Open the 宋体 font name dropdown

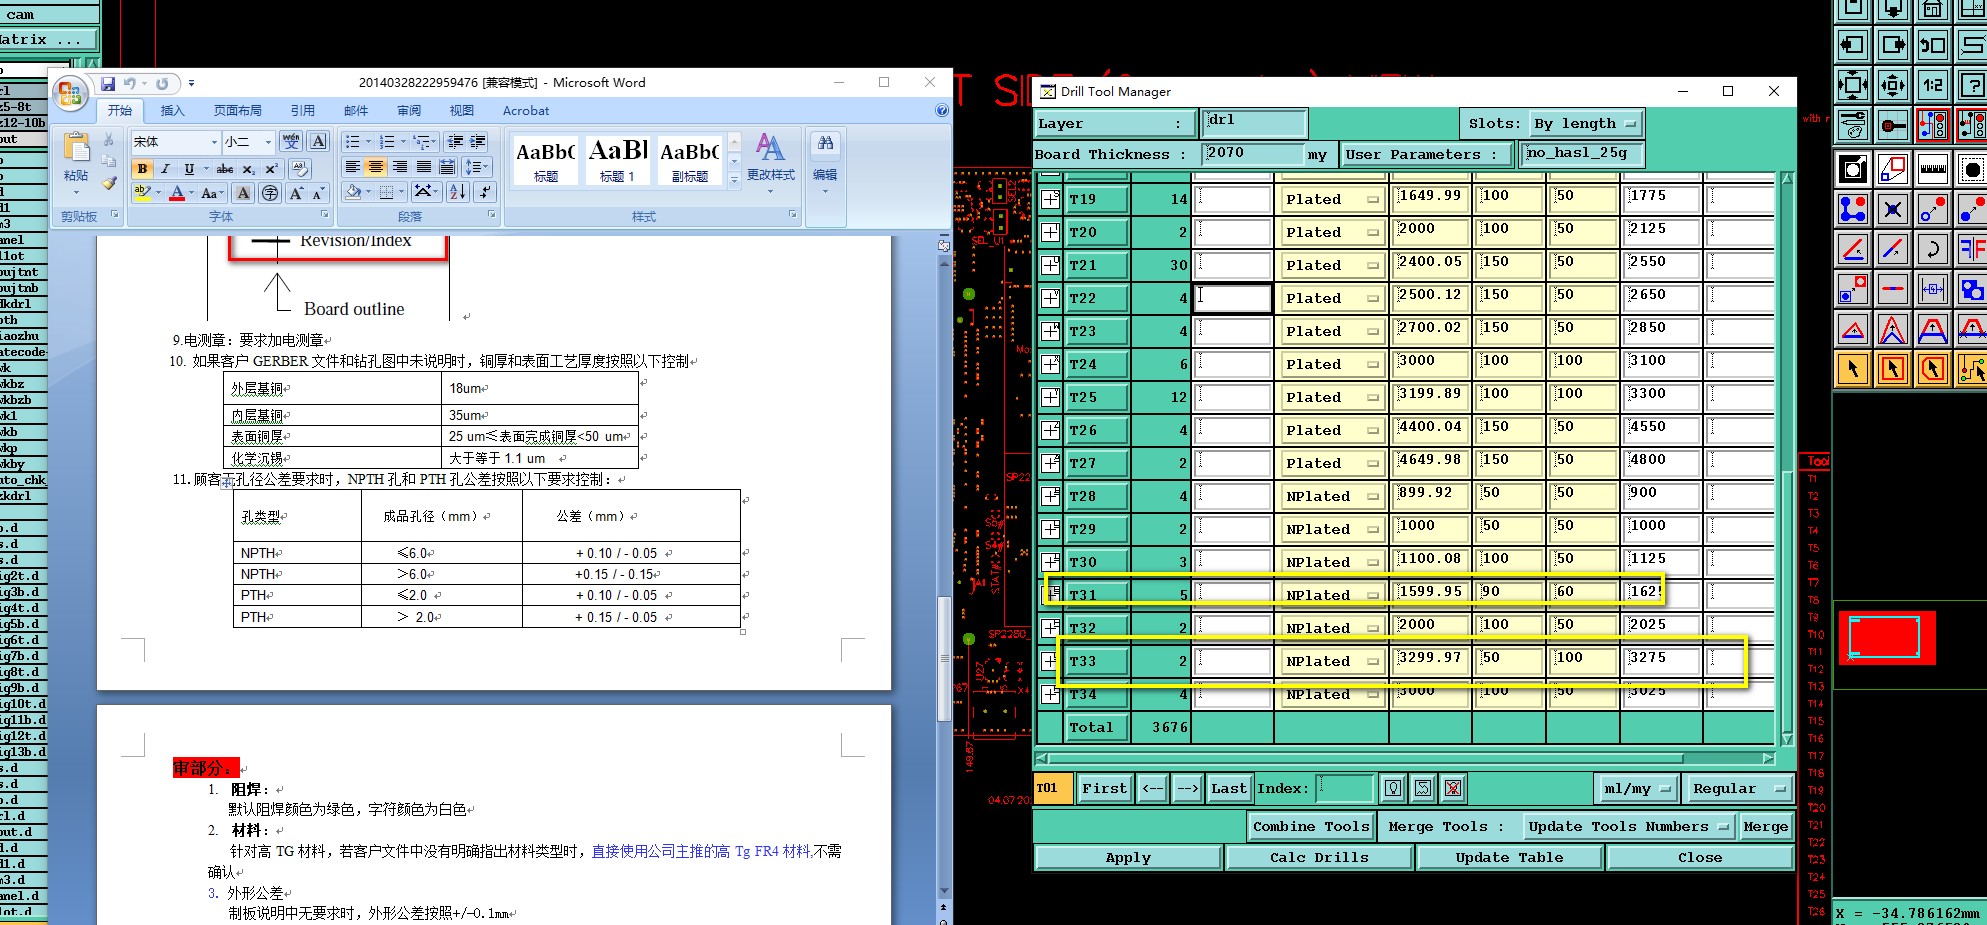(214, 142)
